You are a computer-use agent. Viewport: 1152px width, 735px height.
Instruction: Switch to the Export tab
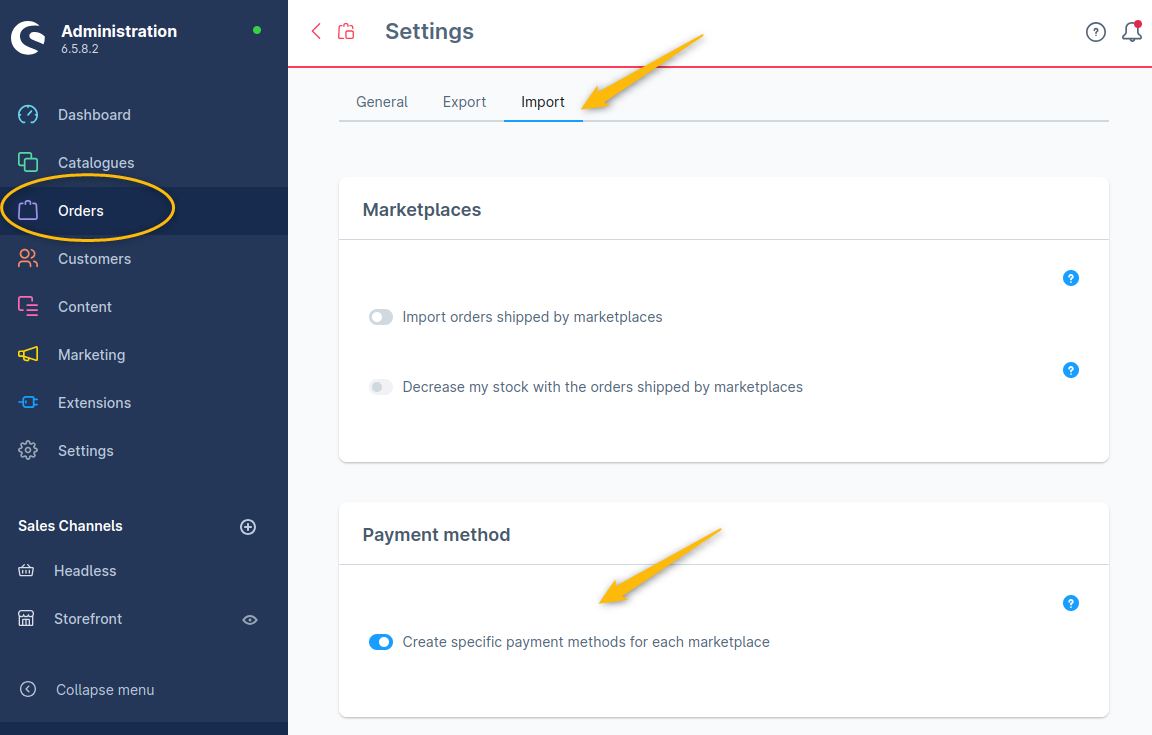(x=464, y=102)
